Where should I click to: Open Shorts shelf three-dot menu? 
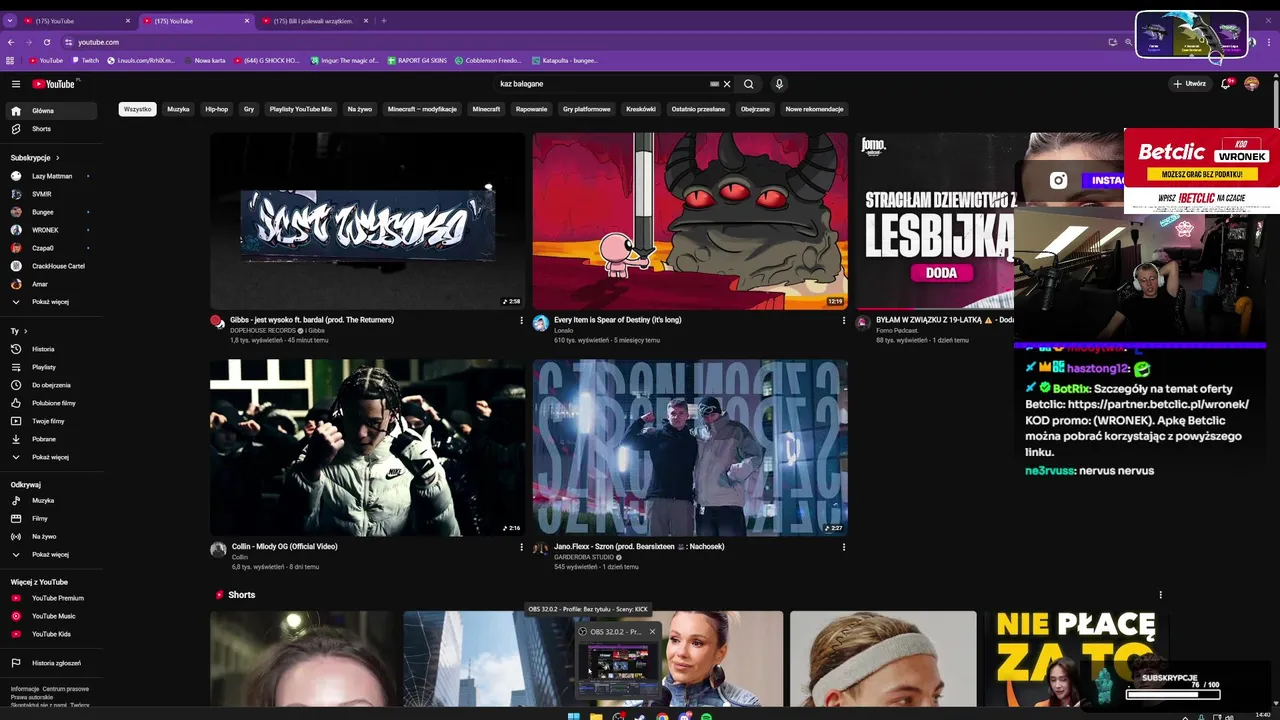point(1160,595)
